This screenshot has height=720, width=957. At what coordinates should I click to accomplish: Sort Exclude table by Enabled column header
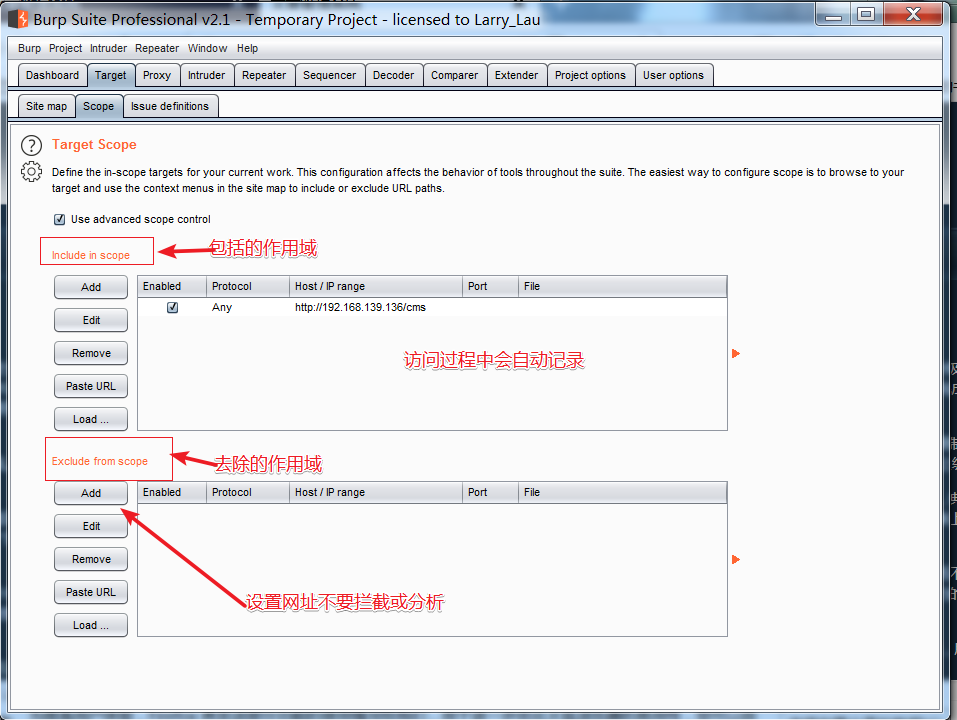click(x=172, y=492)
